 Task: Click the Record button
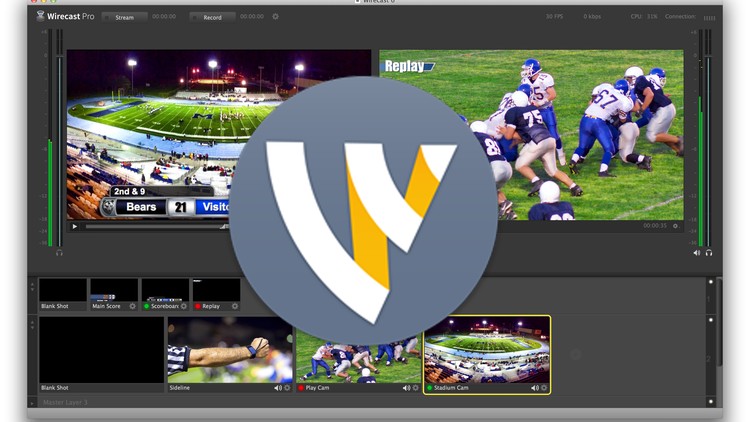[212, 17]
